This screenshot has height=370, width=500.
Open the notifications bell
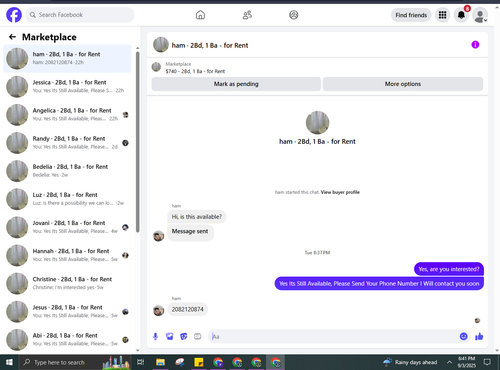[461, 15]
